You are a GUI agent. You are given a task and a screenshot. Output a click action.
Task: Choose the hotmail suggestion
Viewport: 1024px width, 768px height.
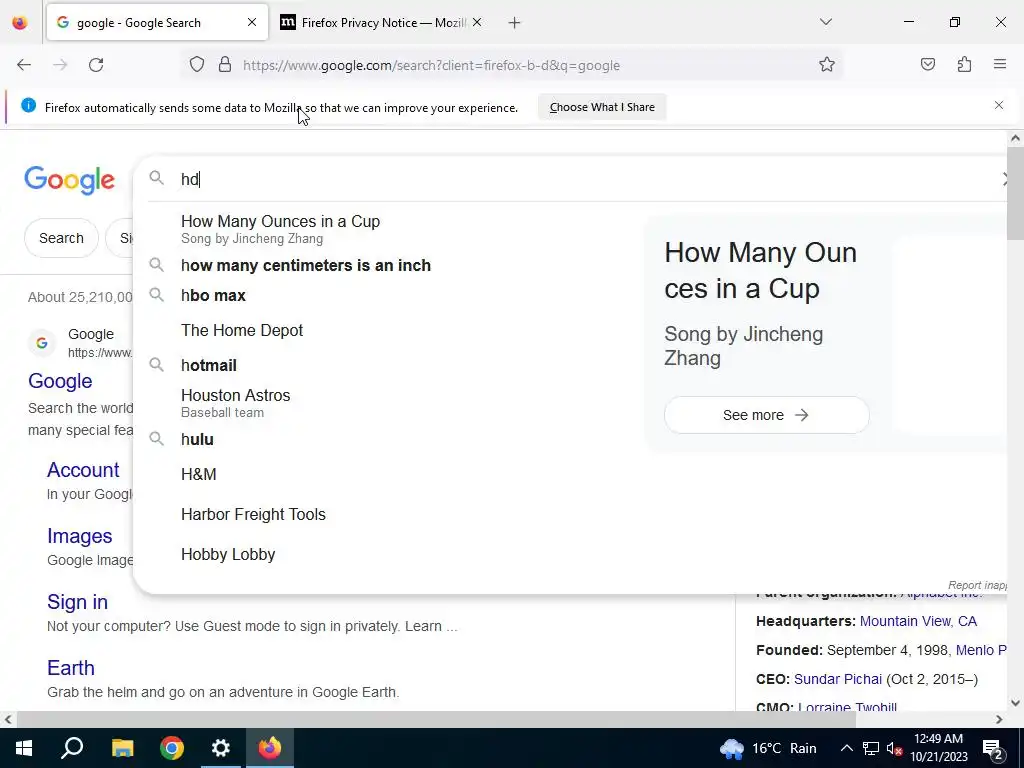click(208, 365)
